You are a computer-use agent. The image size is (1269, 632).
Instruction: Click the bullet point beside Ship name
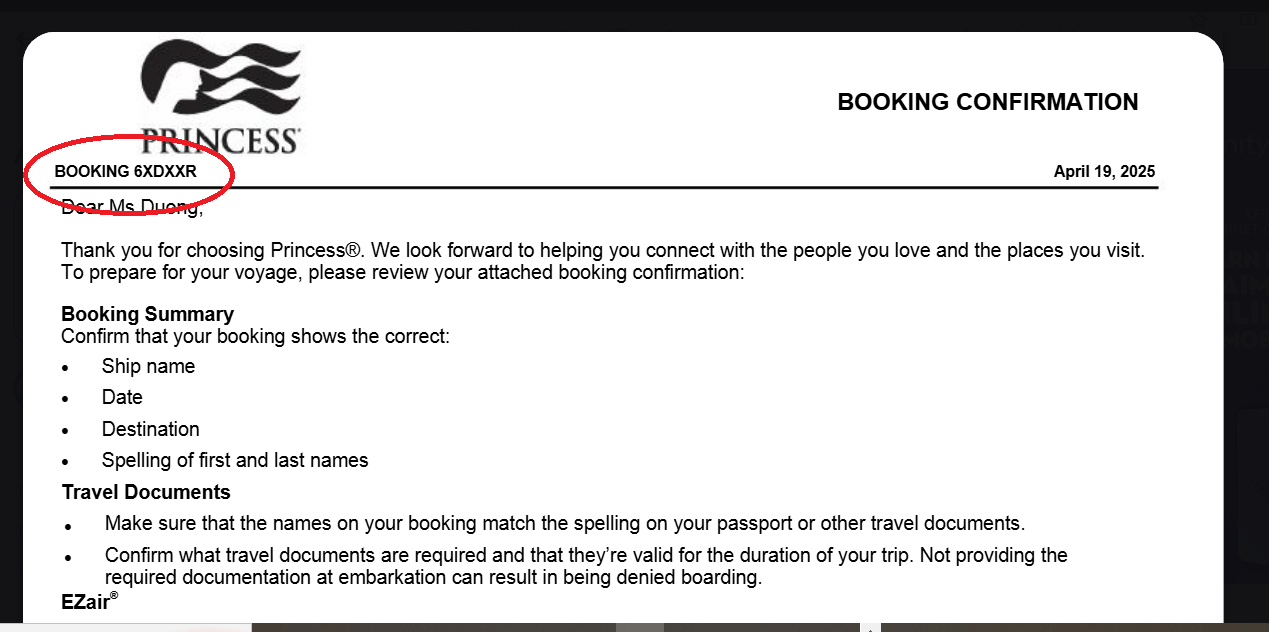click(66, 368)
